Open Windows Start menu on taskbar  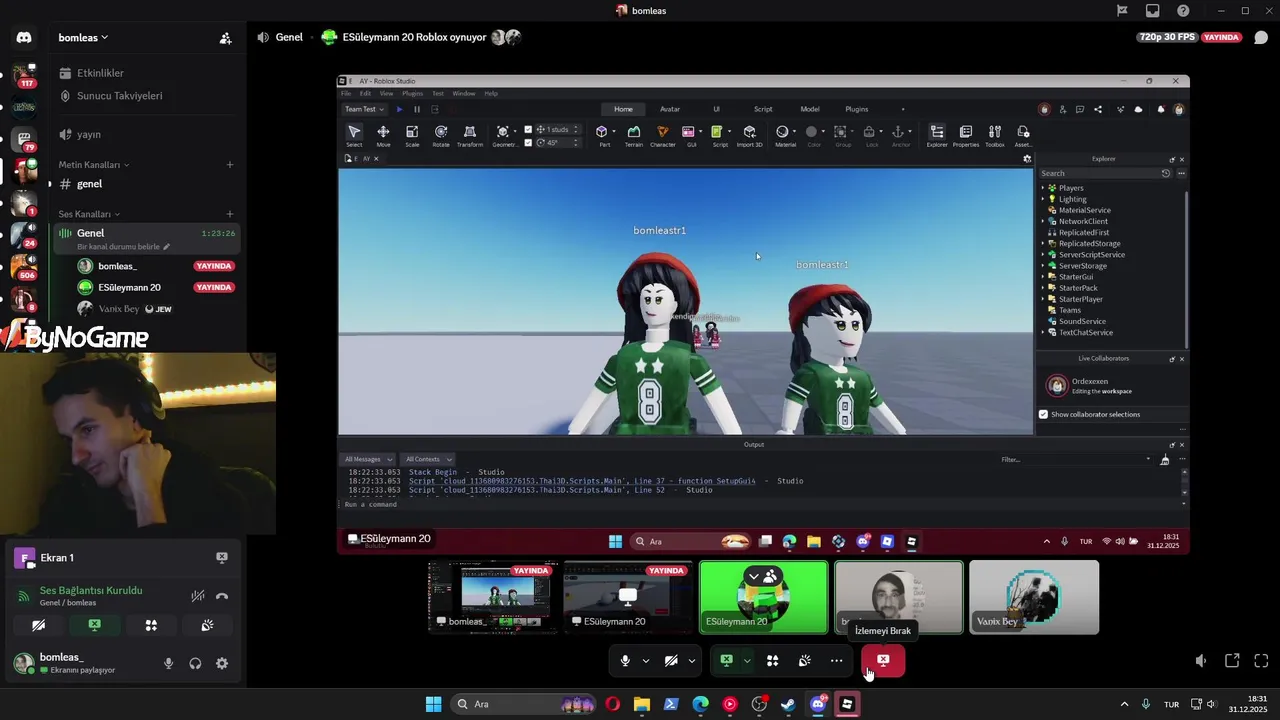(x=433, y=704)
